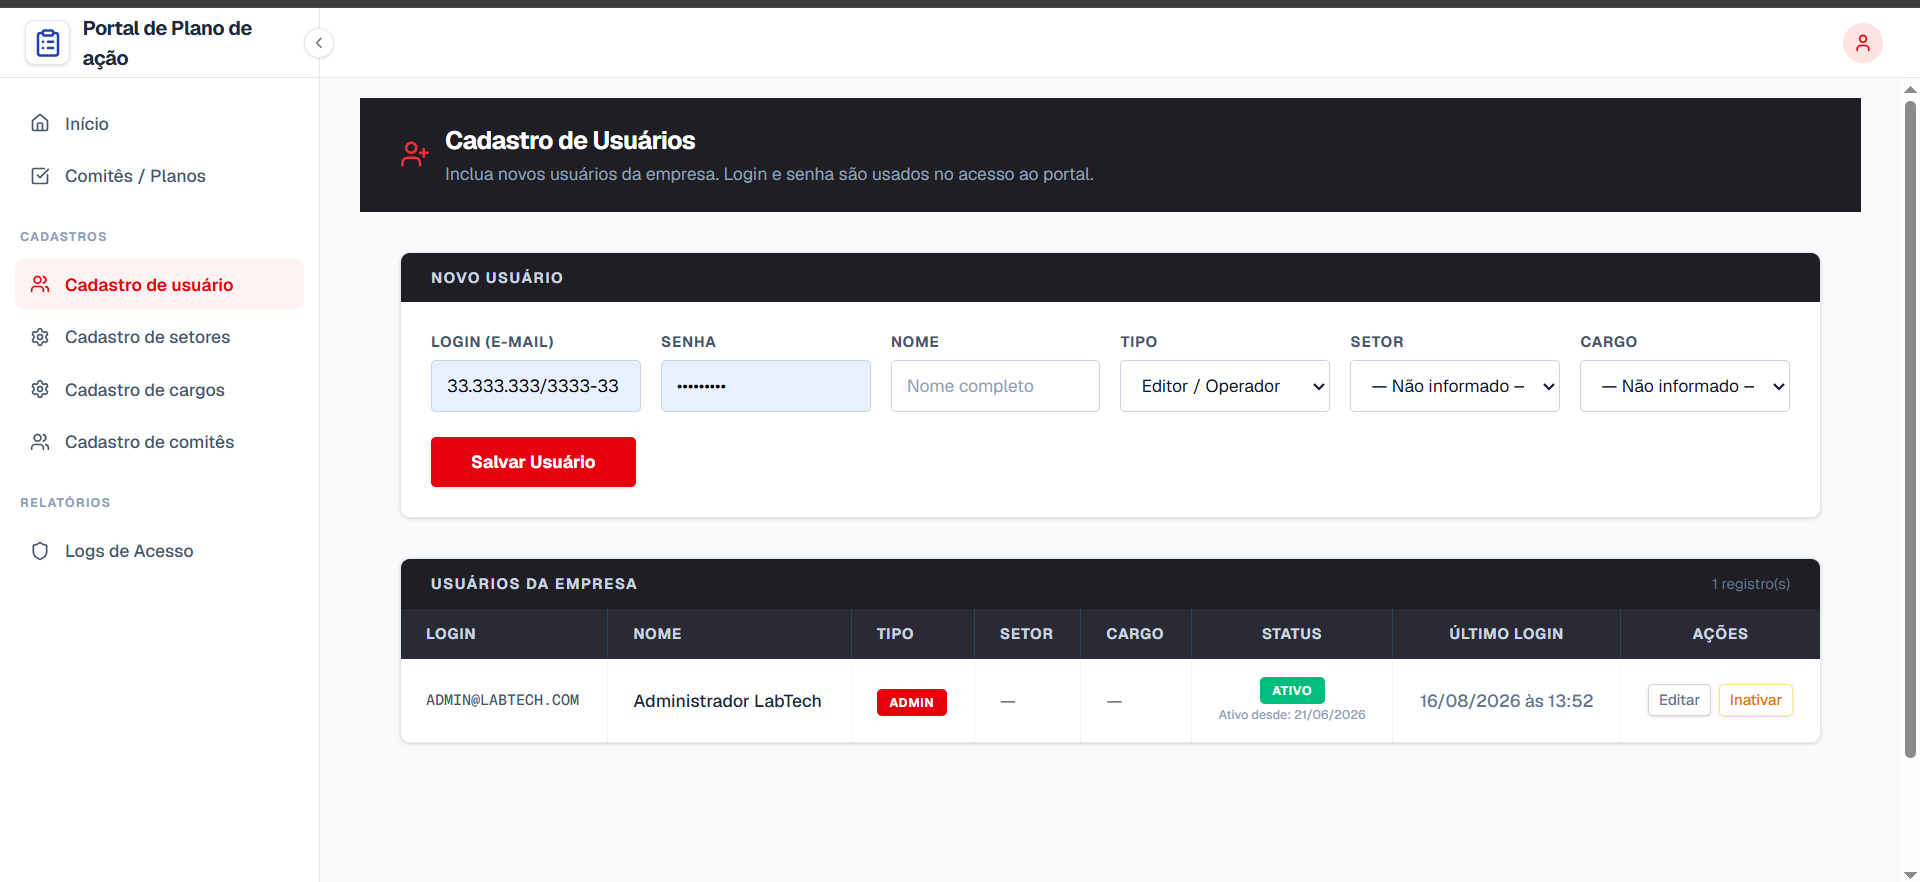Click the portal clipboard logo icon
The width and height of the screenshot is (1920, 882).
click(48, 43)
